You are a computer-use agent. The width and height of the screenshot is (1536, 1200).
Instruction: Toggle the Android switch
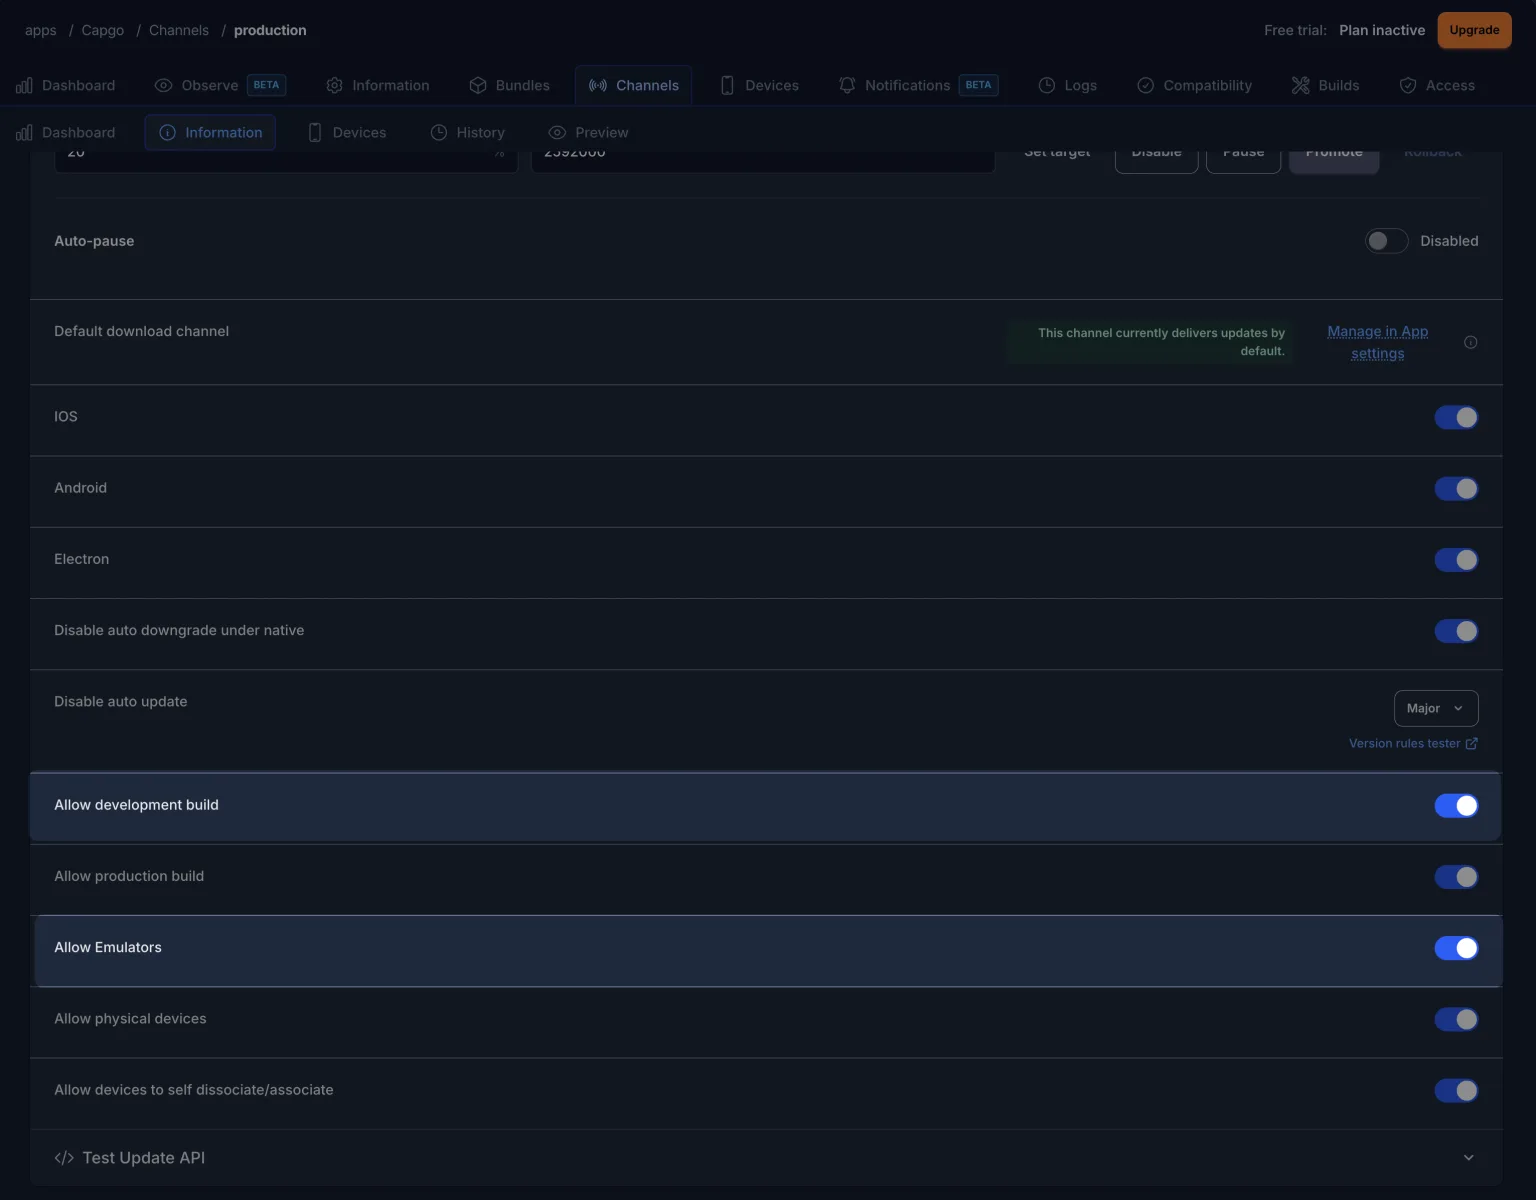click(1456, 488)
